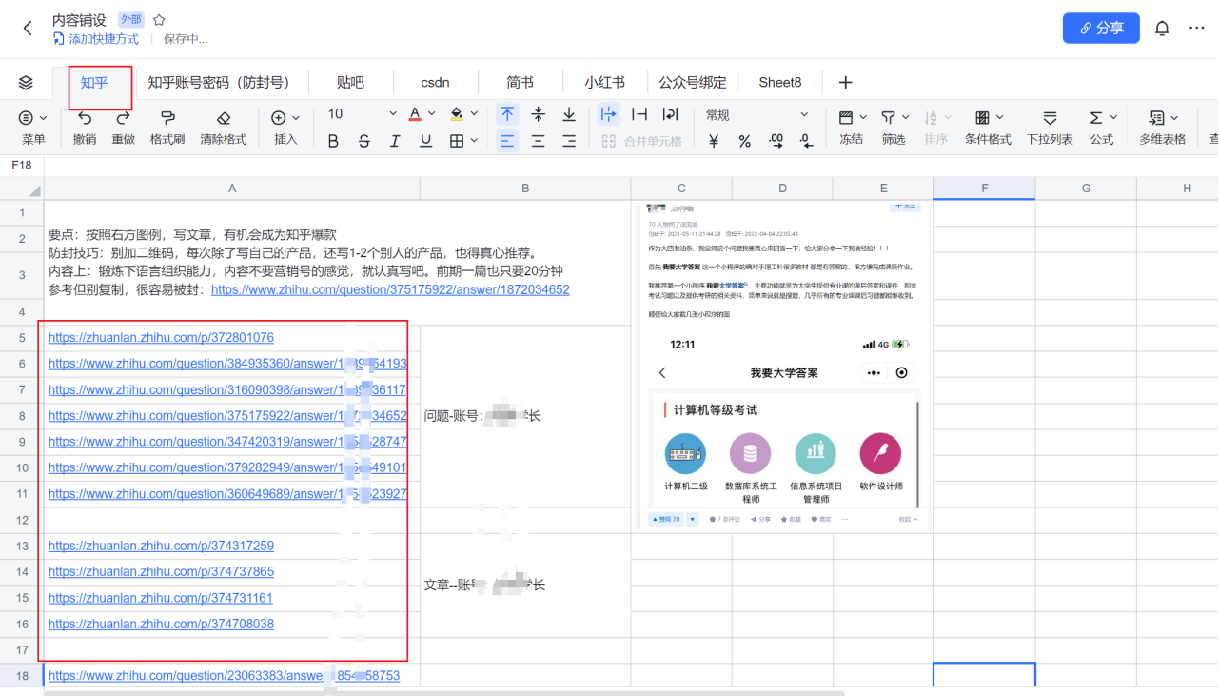Open the notifications bell
The image size is (1219, 696).
click(1162, 28)
